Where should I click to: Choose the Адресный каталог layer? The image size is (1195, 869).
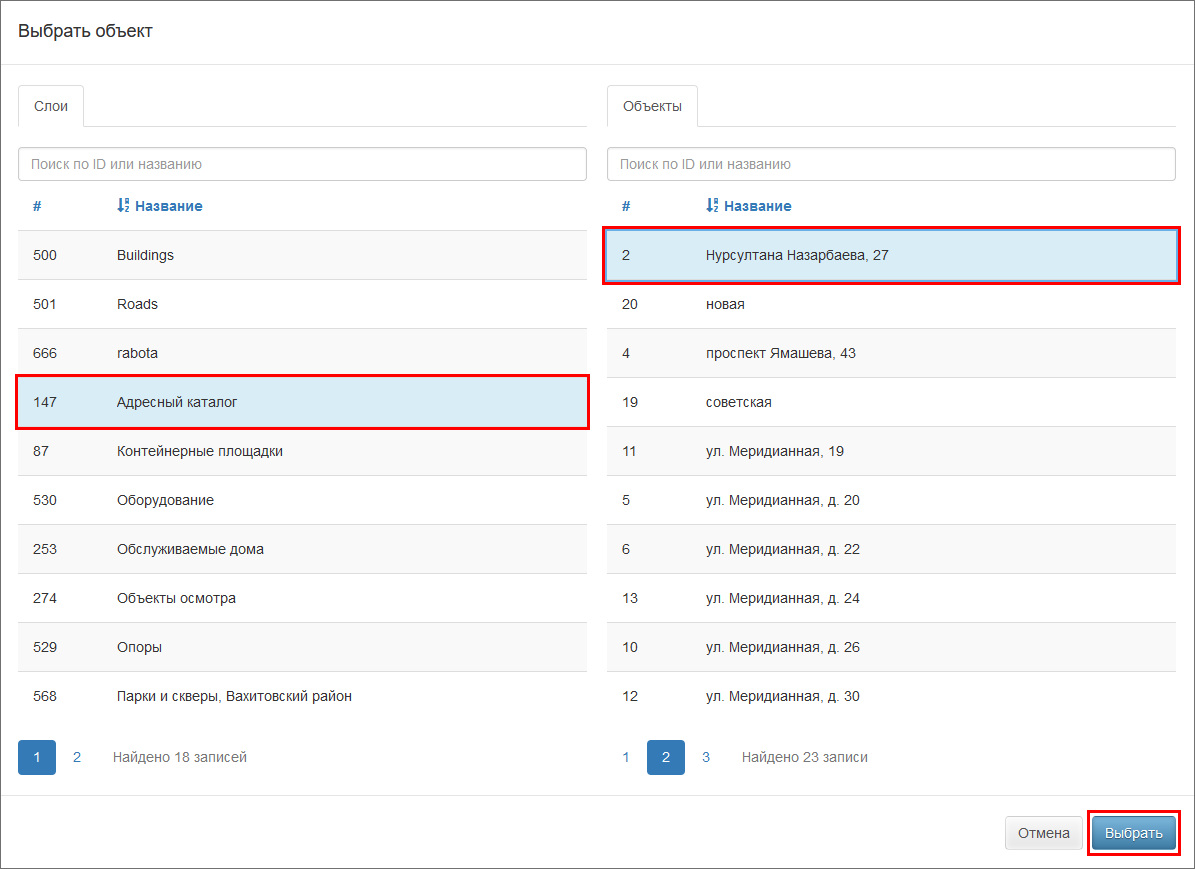point(302,402)
